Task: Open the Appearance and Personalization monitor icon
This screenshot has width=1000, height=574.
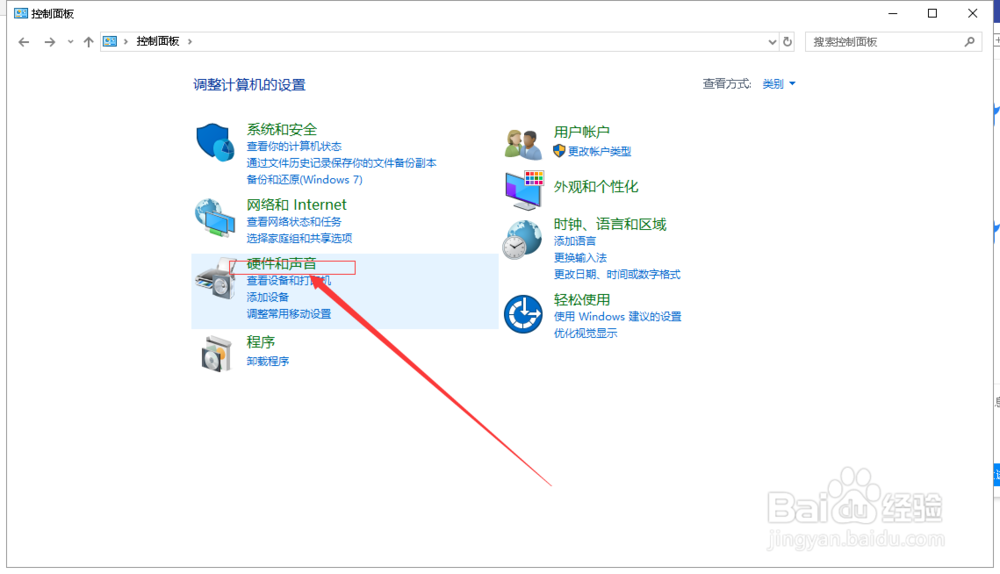Action: pyautogui.click(x=524, y=190)
